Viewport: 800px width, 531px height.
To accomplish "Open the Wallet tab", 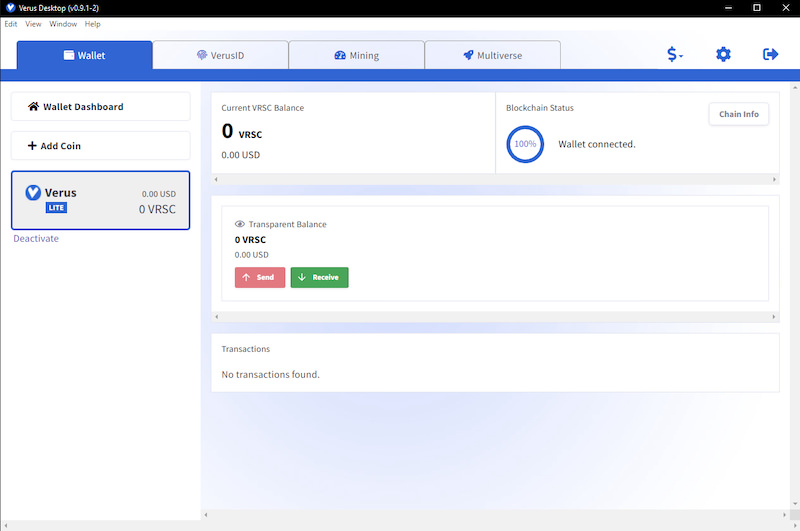I will [x=85, y=55].
